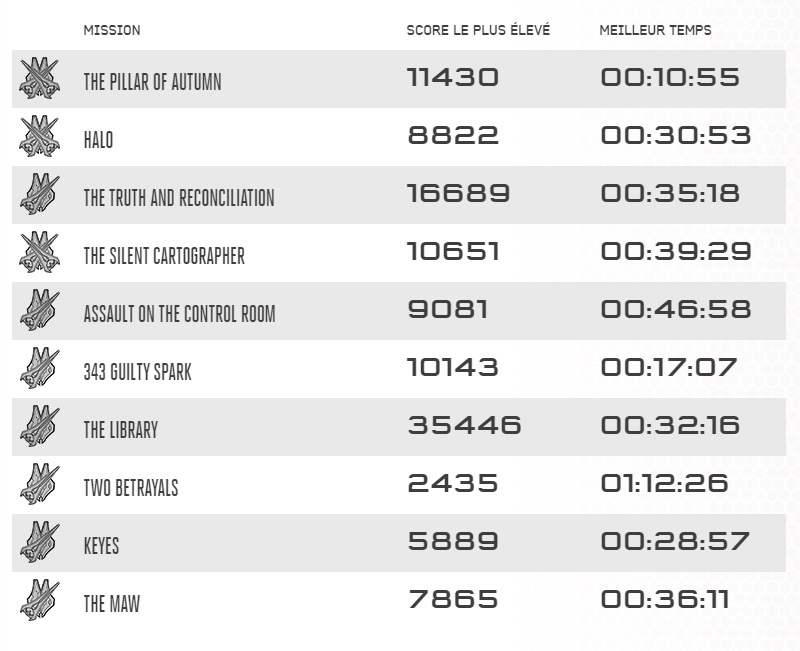
Task: Click the Two Betrayals difficulty icon
Action: click(x=39, y=485)
